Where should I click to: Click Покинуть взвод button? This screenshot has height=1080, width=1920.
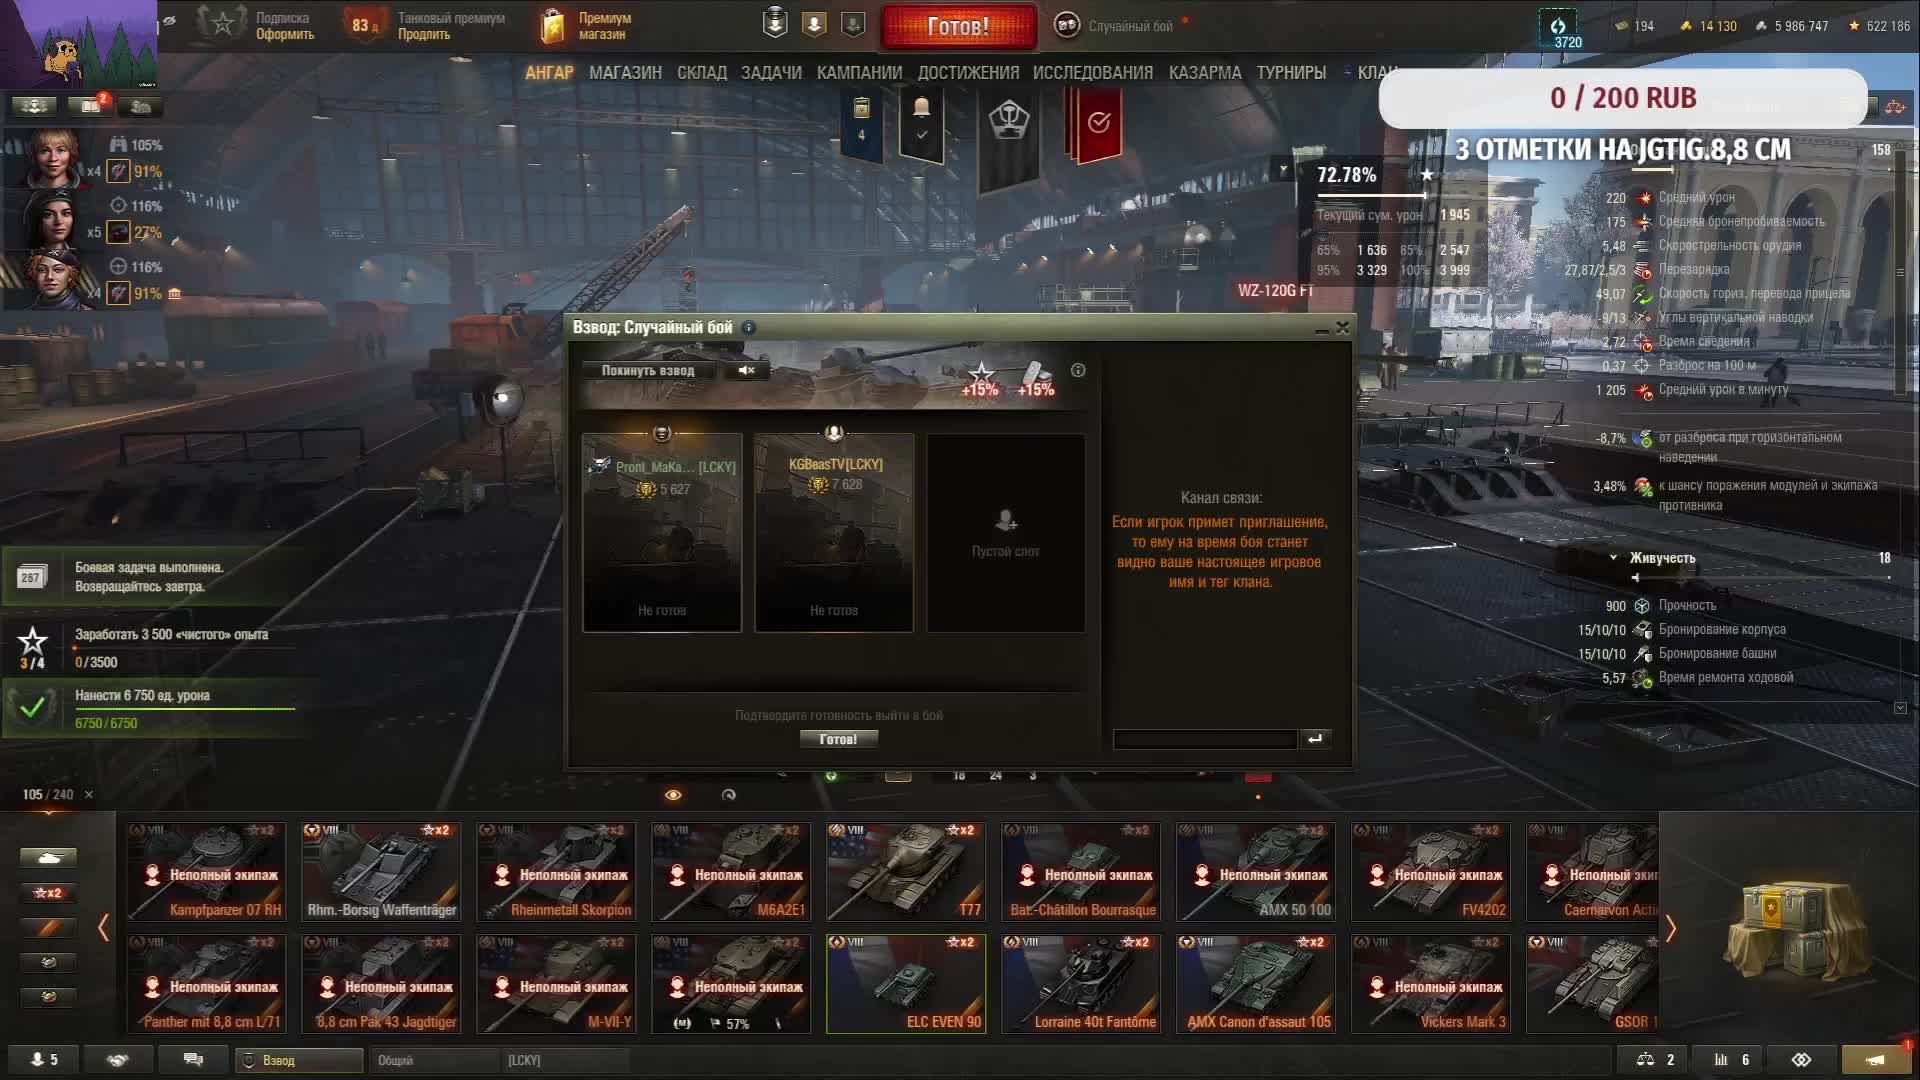coord(648,371)
